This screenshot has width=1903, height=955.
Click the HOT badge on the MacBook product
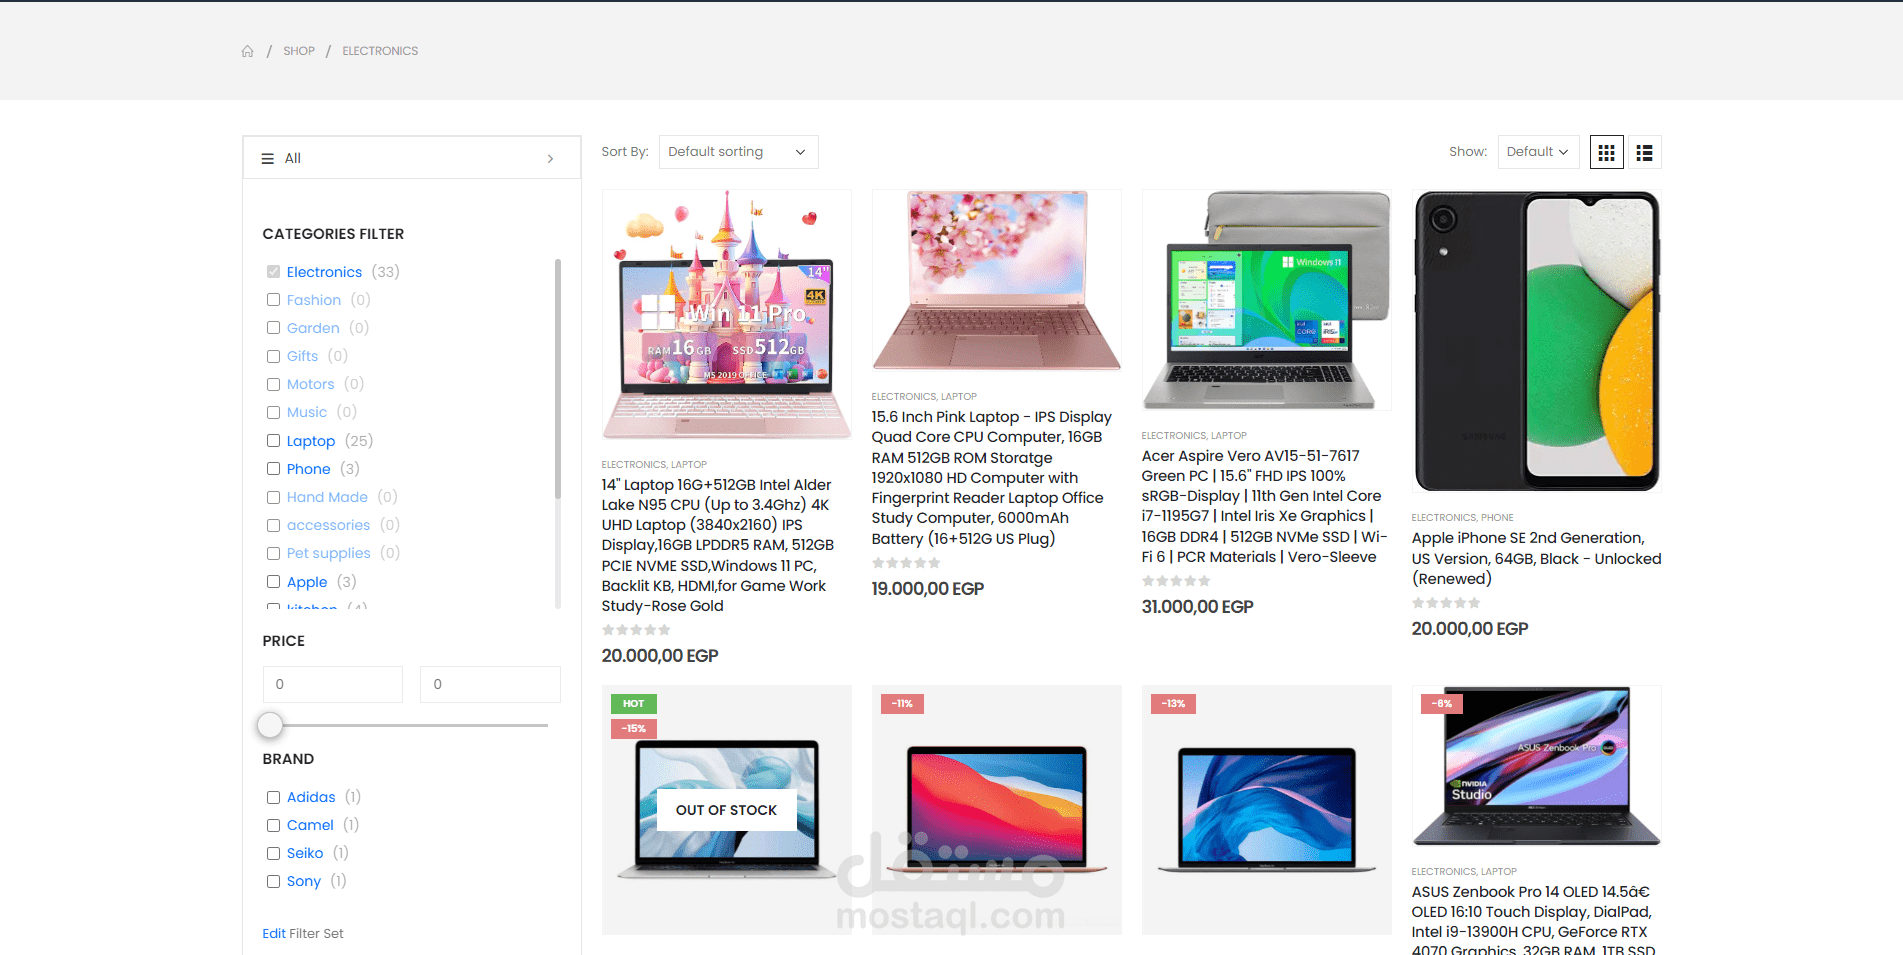[x=634, y=704]
